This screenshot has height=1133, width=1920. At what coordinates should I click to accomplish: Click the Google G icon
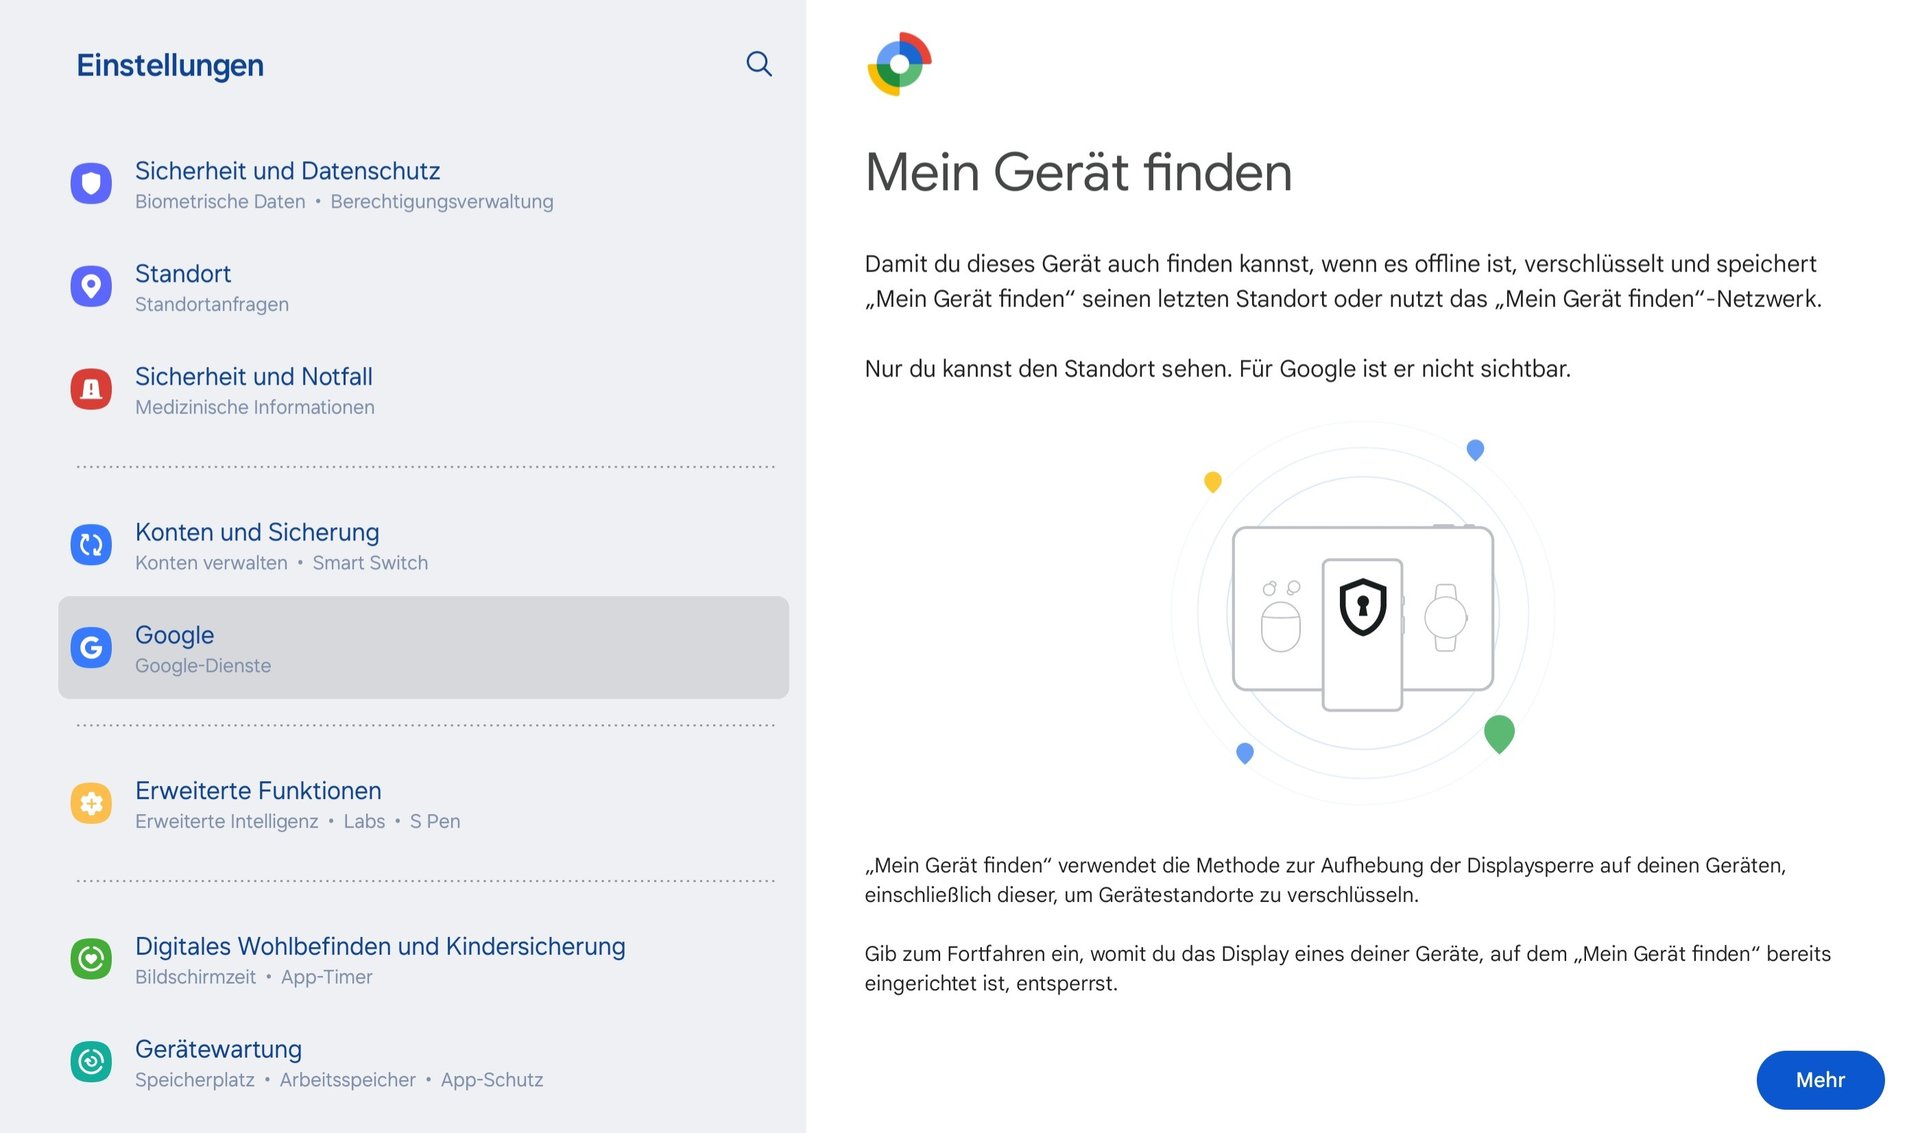point(91,648)
